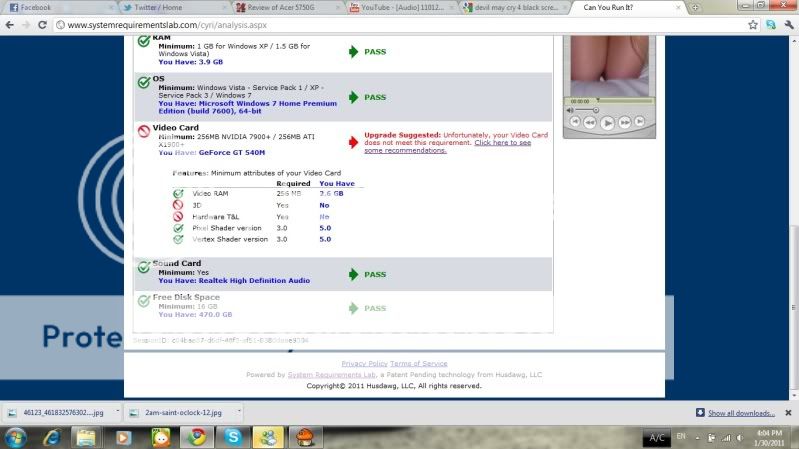The height and width of the screenshot is (449, 799).
Task: Expand options for 2am-saint-oclock-12.jpg download
Action: point(242,411)
